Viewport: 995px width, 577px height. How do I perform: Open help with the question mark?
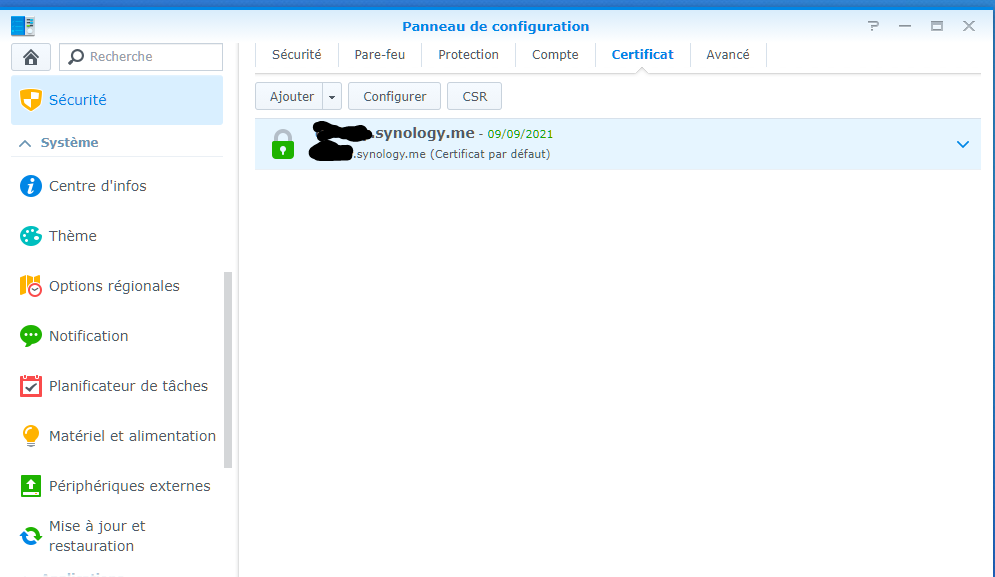[x=873, y=26]
